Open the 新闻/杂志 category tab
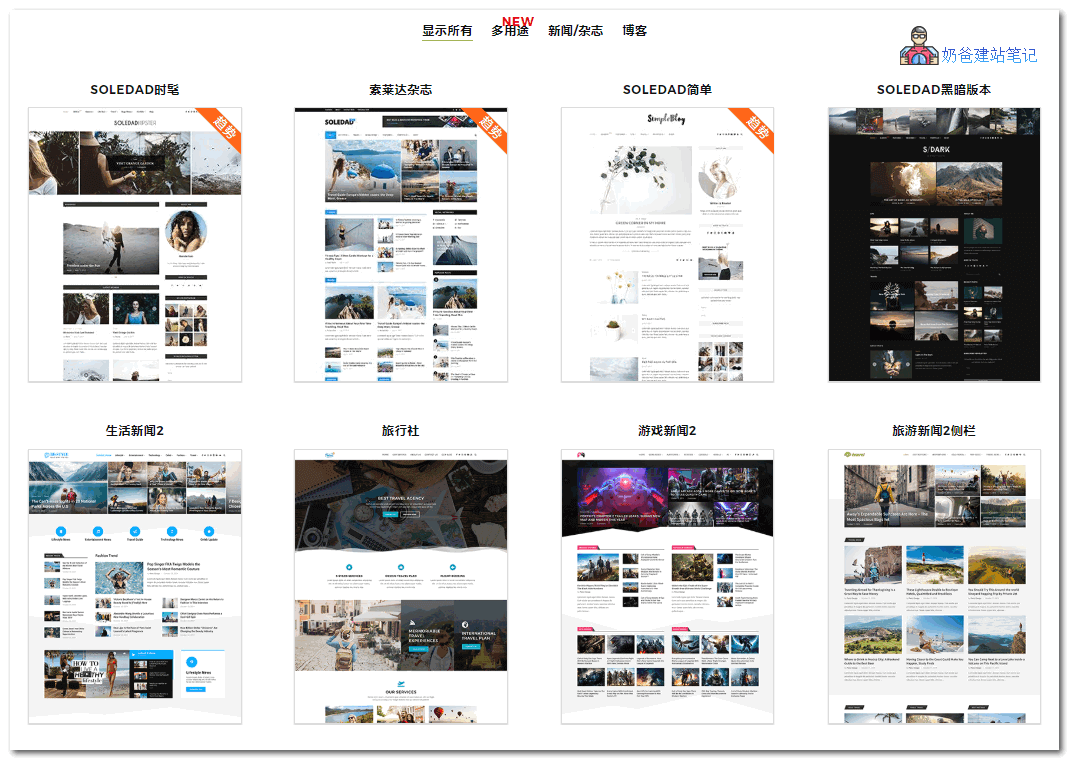 click(x=575, y=31)
